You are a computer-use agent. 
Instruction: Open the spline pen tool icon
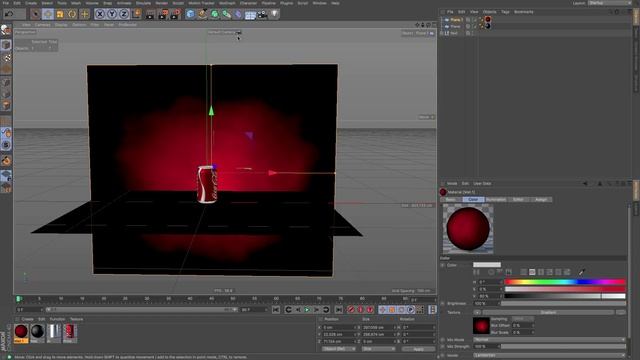(x=202, y=15)
